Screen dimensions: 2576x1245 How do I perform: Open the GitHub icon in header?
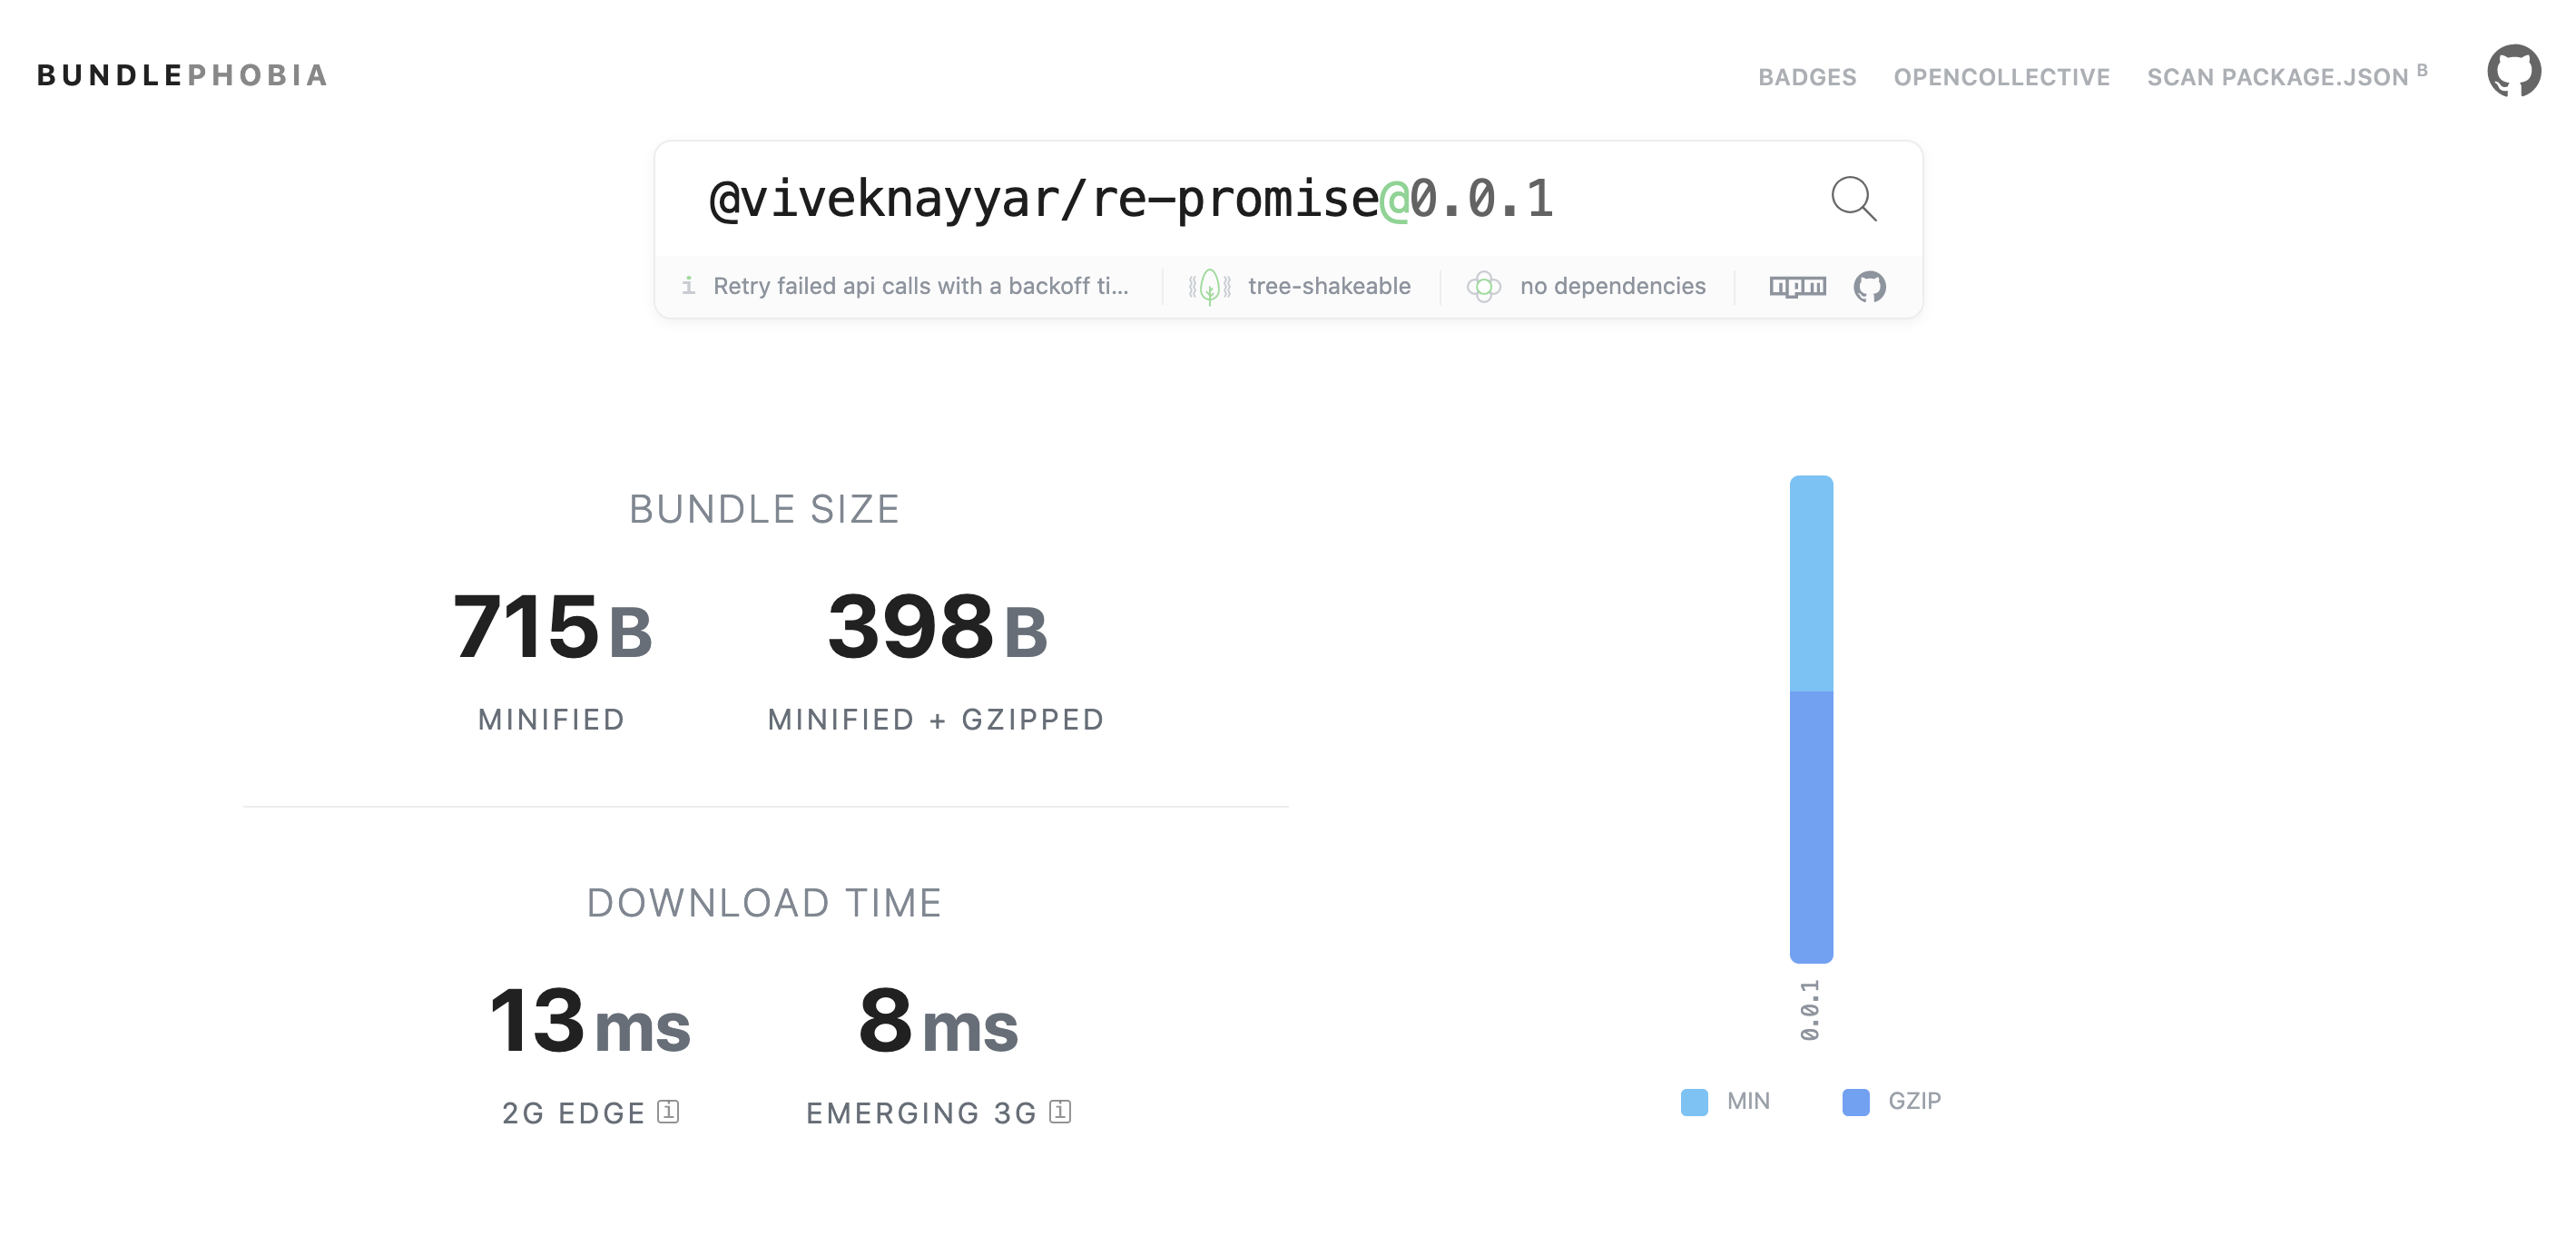pyautogui.click(x=2513, y=71)
